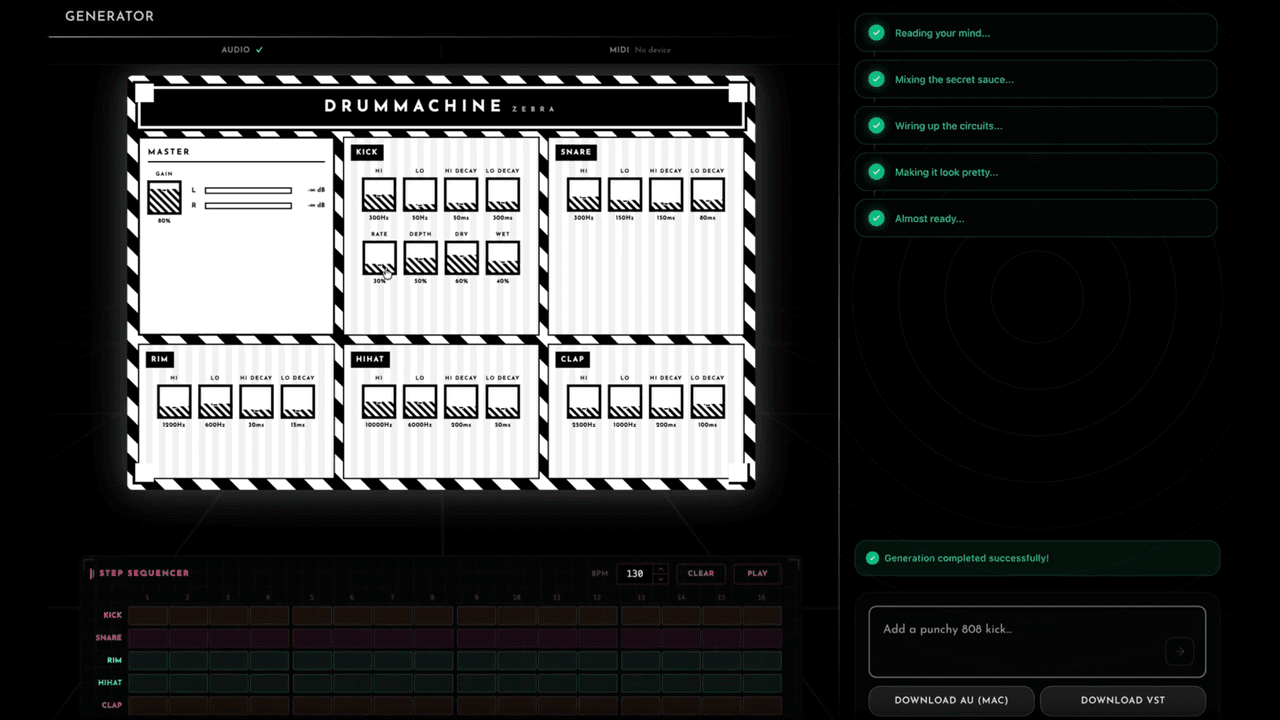Increase BPM with the up stepper arrow
Viewport: 1280px width, 720px height.
(660, 569)
